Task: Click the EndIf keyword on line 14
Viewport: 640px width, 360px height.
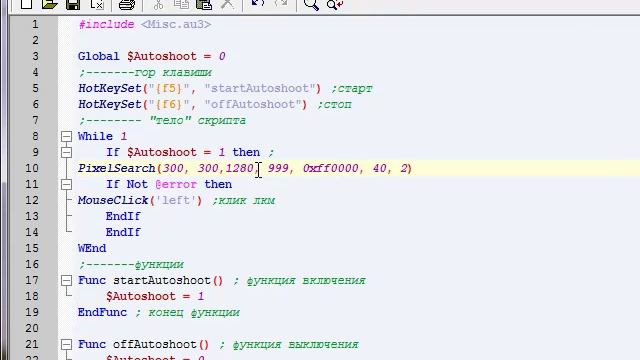Action: [123, 232]
